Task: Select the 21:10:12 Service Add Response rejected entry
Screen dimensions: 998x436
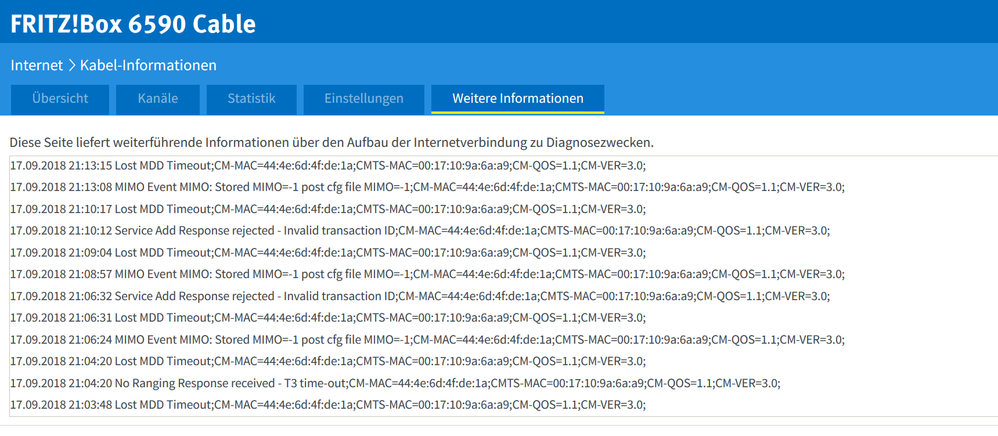Action: (x=420, y=231)
